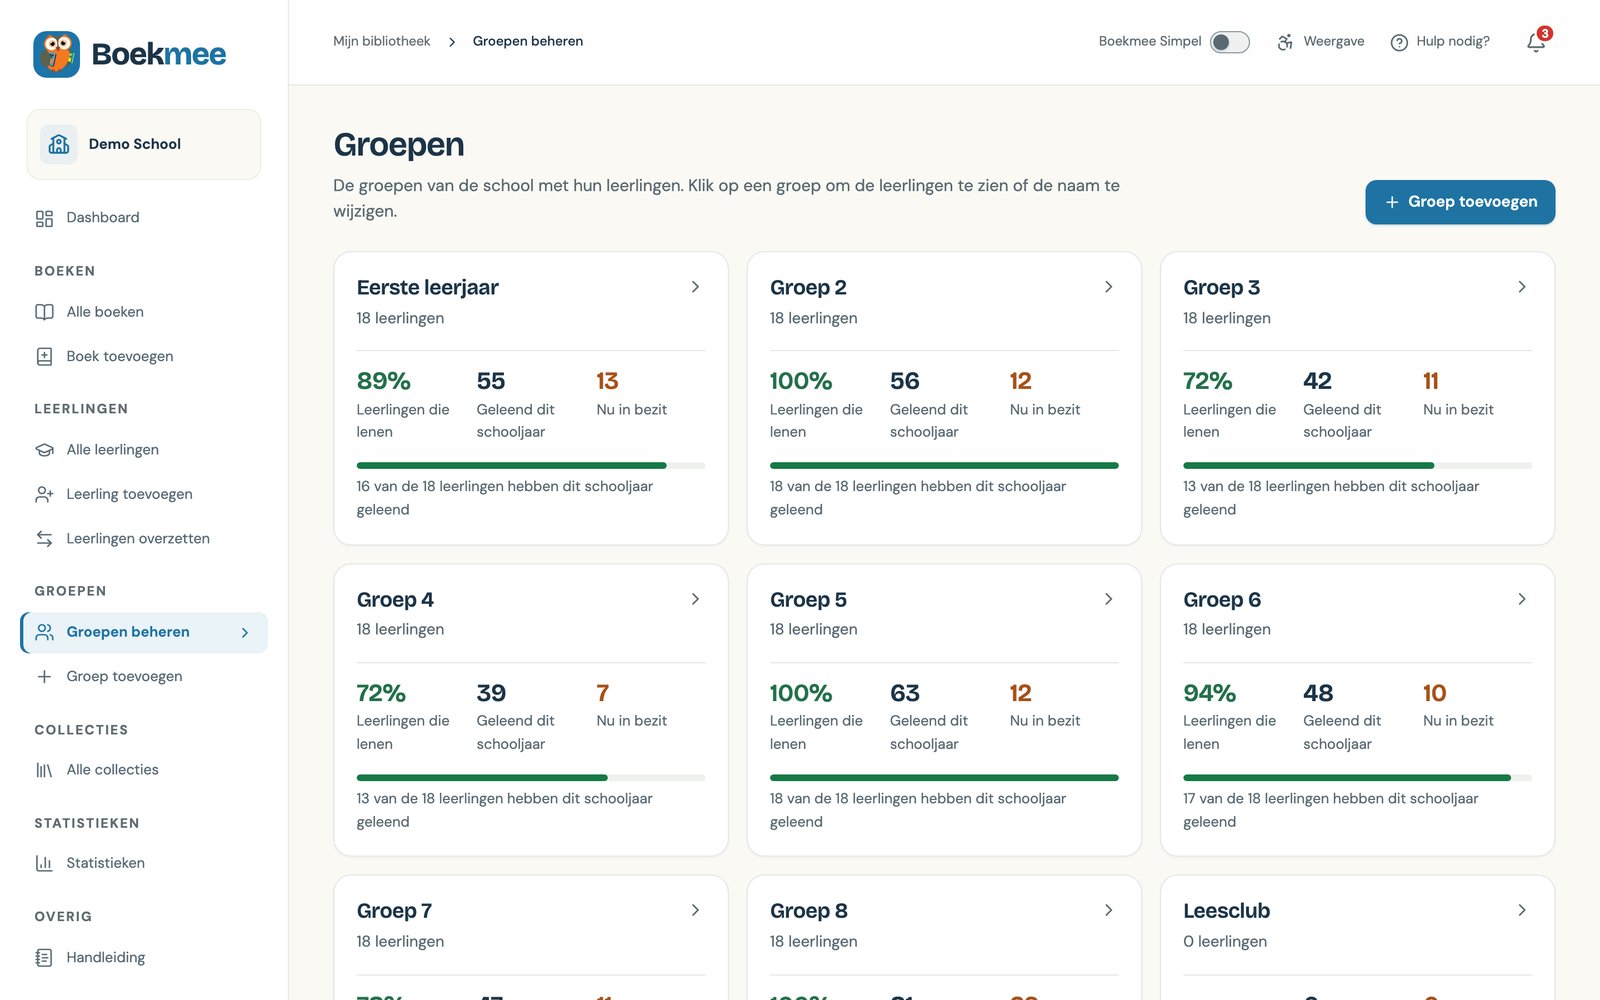Click the Hulp nodig? link

1453,41
